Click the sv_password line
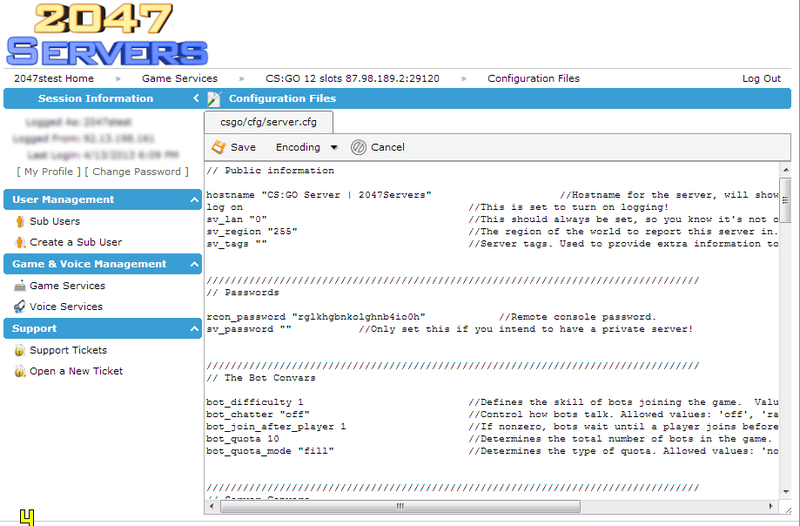The image size is (800, 526). pos(449,329)
